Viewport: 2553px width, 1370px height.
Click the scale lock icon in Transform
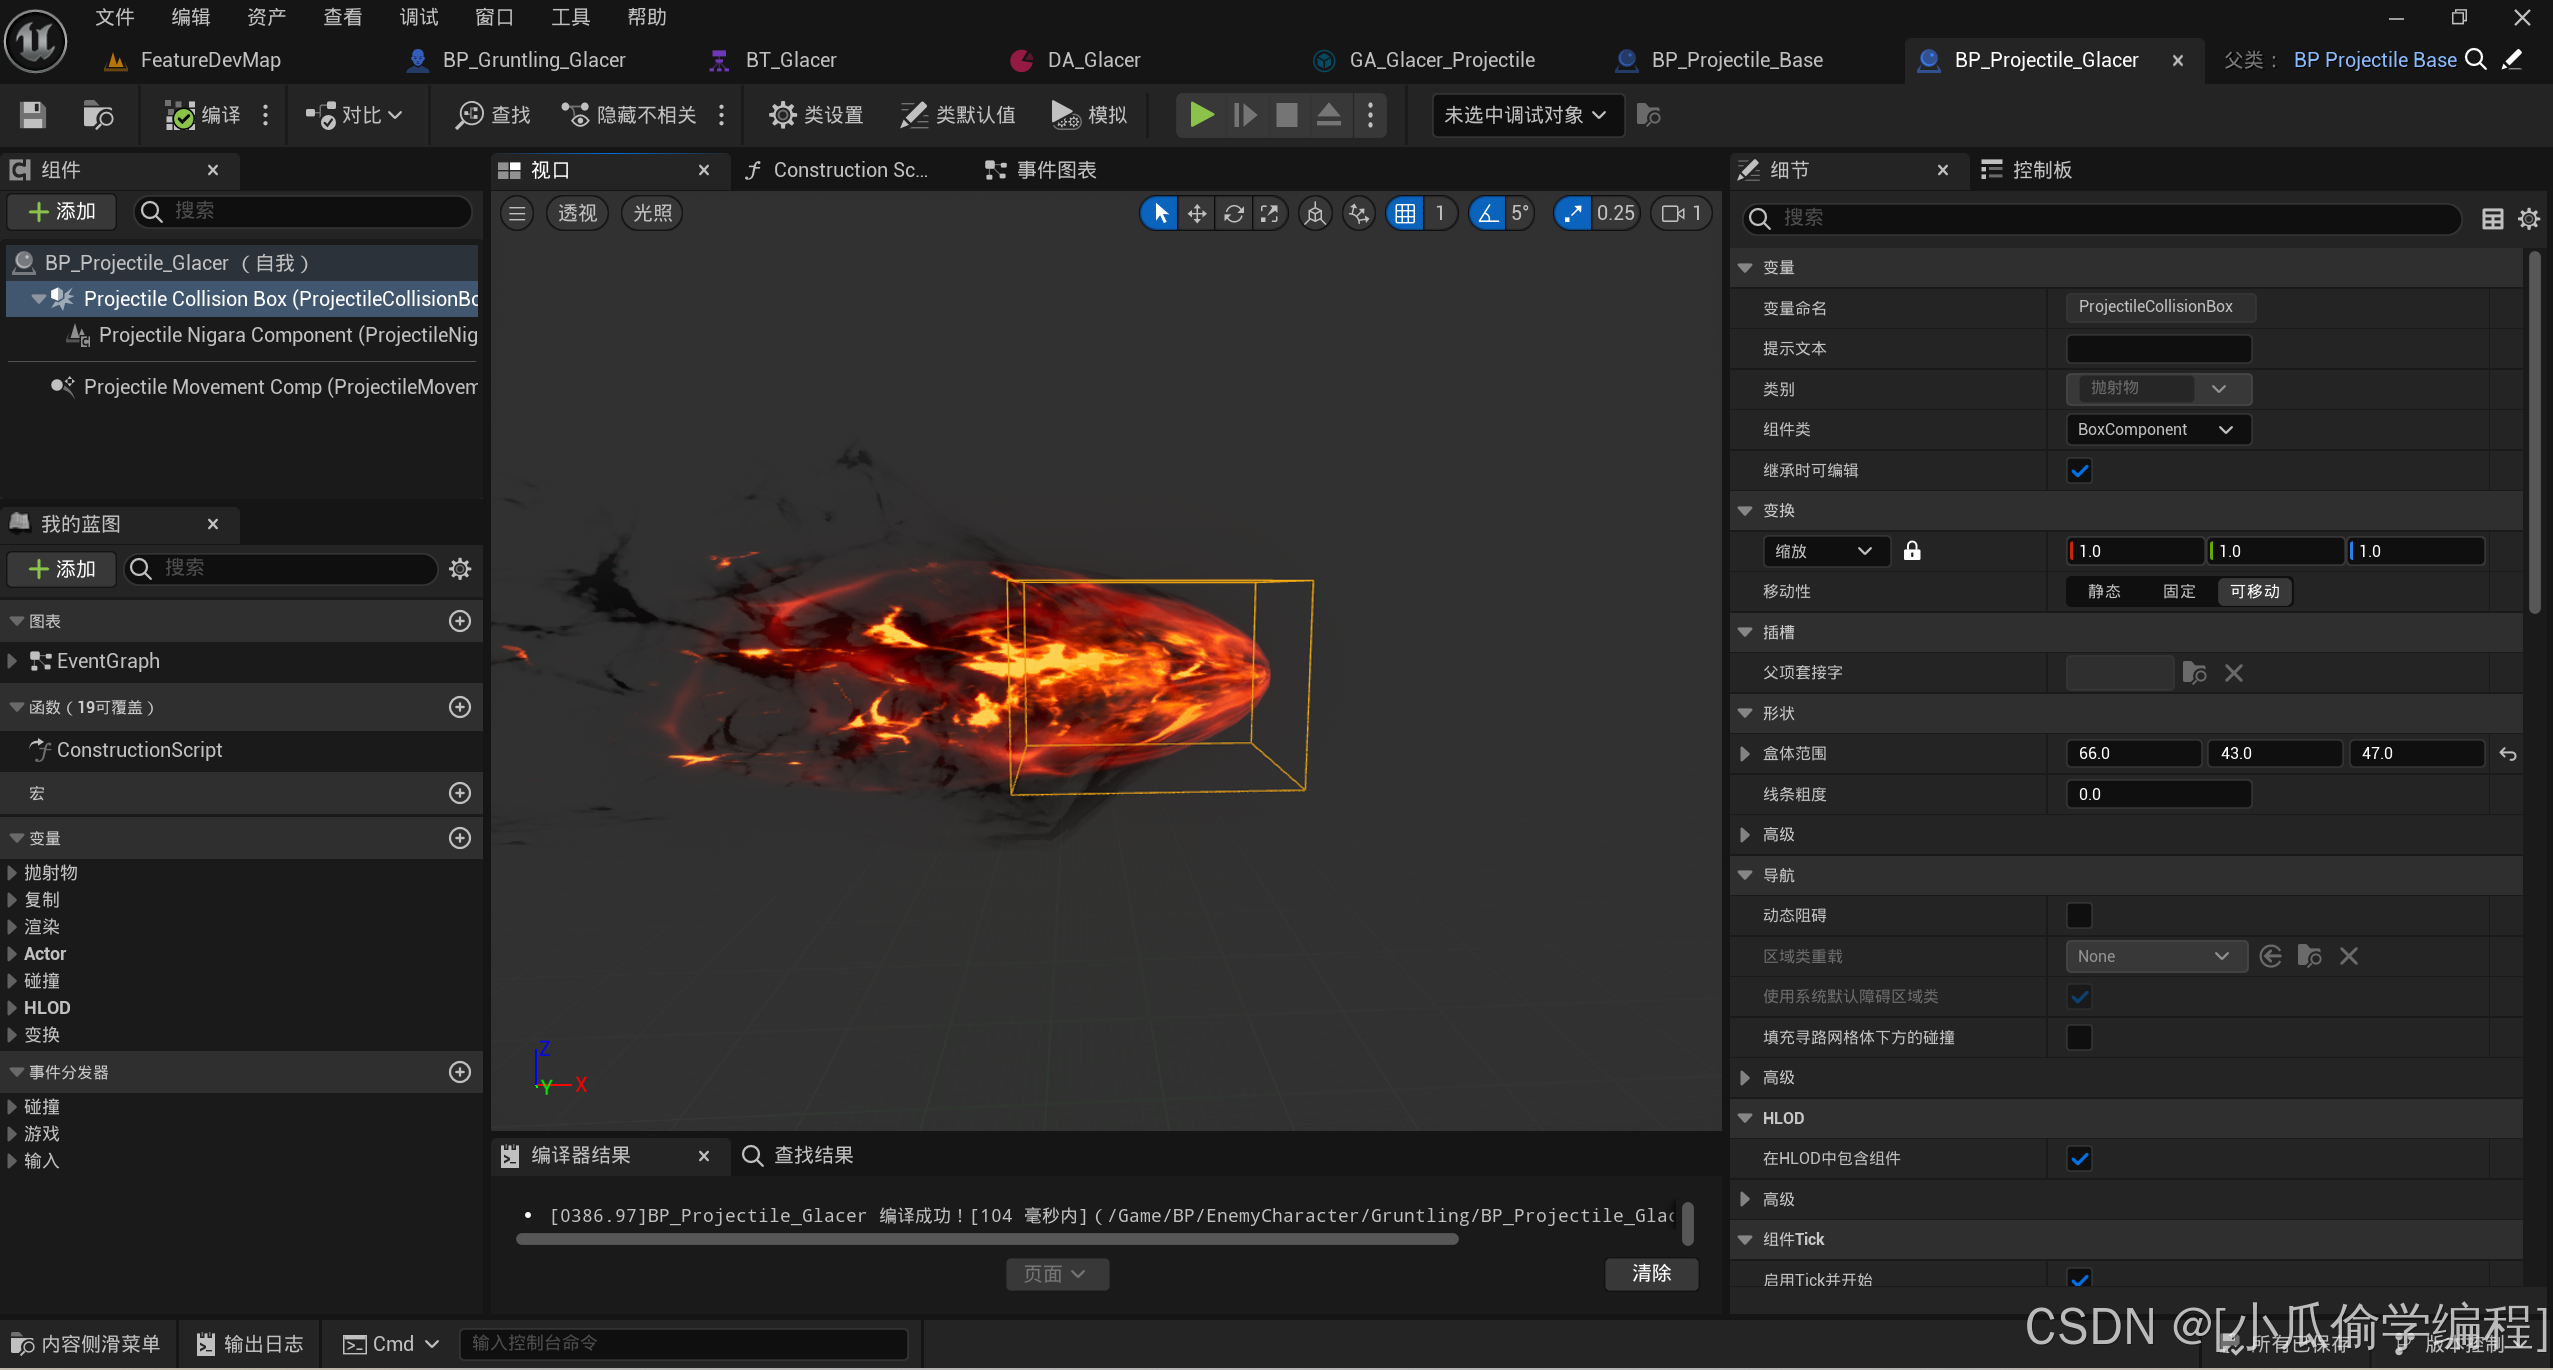[1911, 551]
